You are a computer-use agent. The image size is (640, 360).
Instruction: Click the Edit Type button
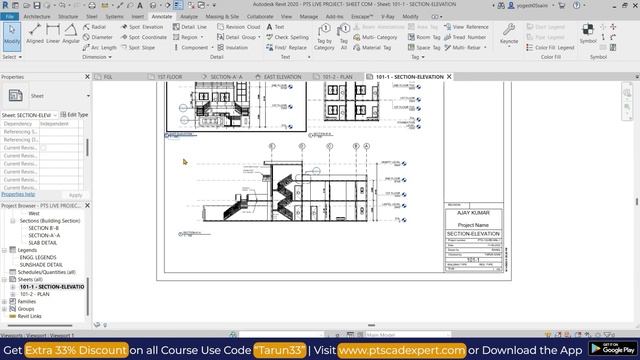tap(74, 115)
